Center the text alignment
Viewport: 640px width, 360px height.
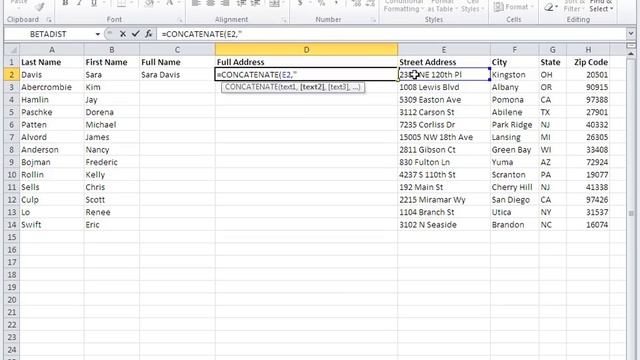click(x=211, y=3)
